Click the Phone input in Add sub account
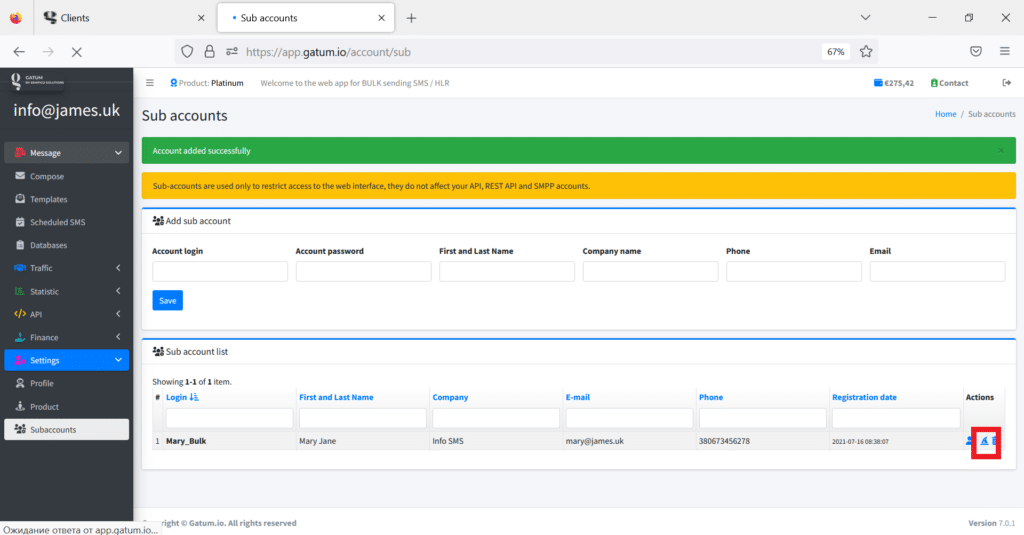1024x535 pixels. [x=793, y=272]
